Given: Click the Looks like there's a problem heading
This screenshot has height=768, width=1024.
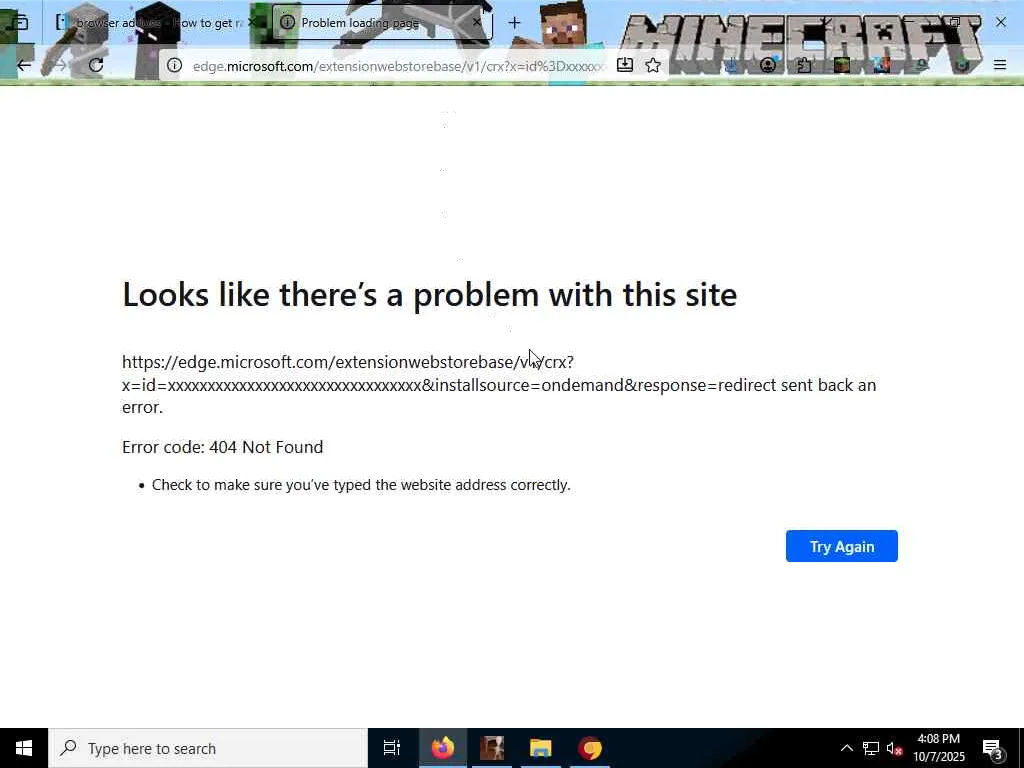Looking at the screenshot, I should (x=430, y=295).
